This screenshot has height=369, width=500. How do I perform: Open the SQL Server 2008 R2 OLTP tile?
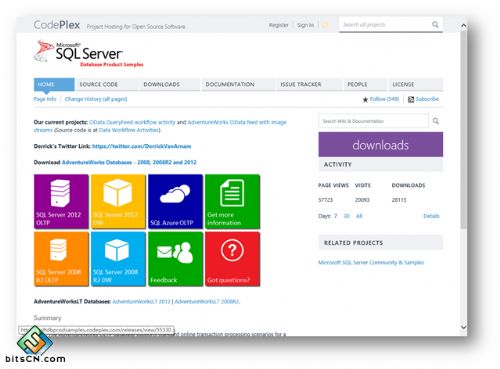[x=61, y=259]
